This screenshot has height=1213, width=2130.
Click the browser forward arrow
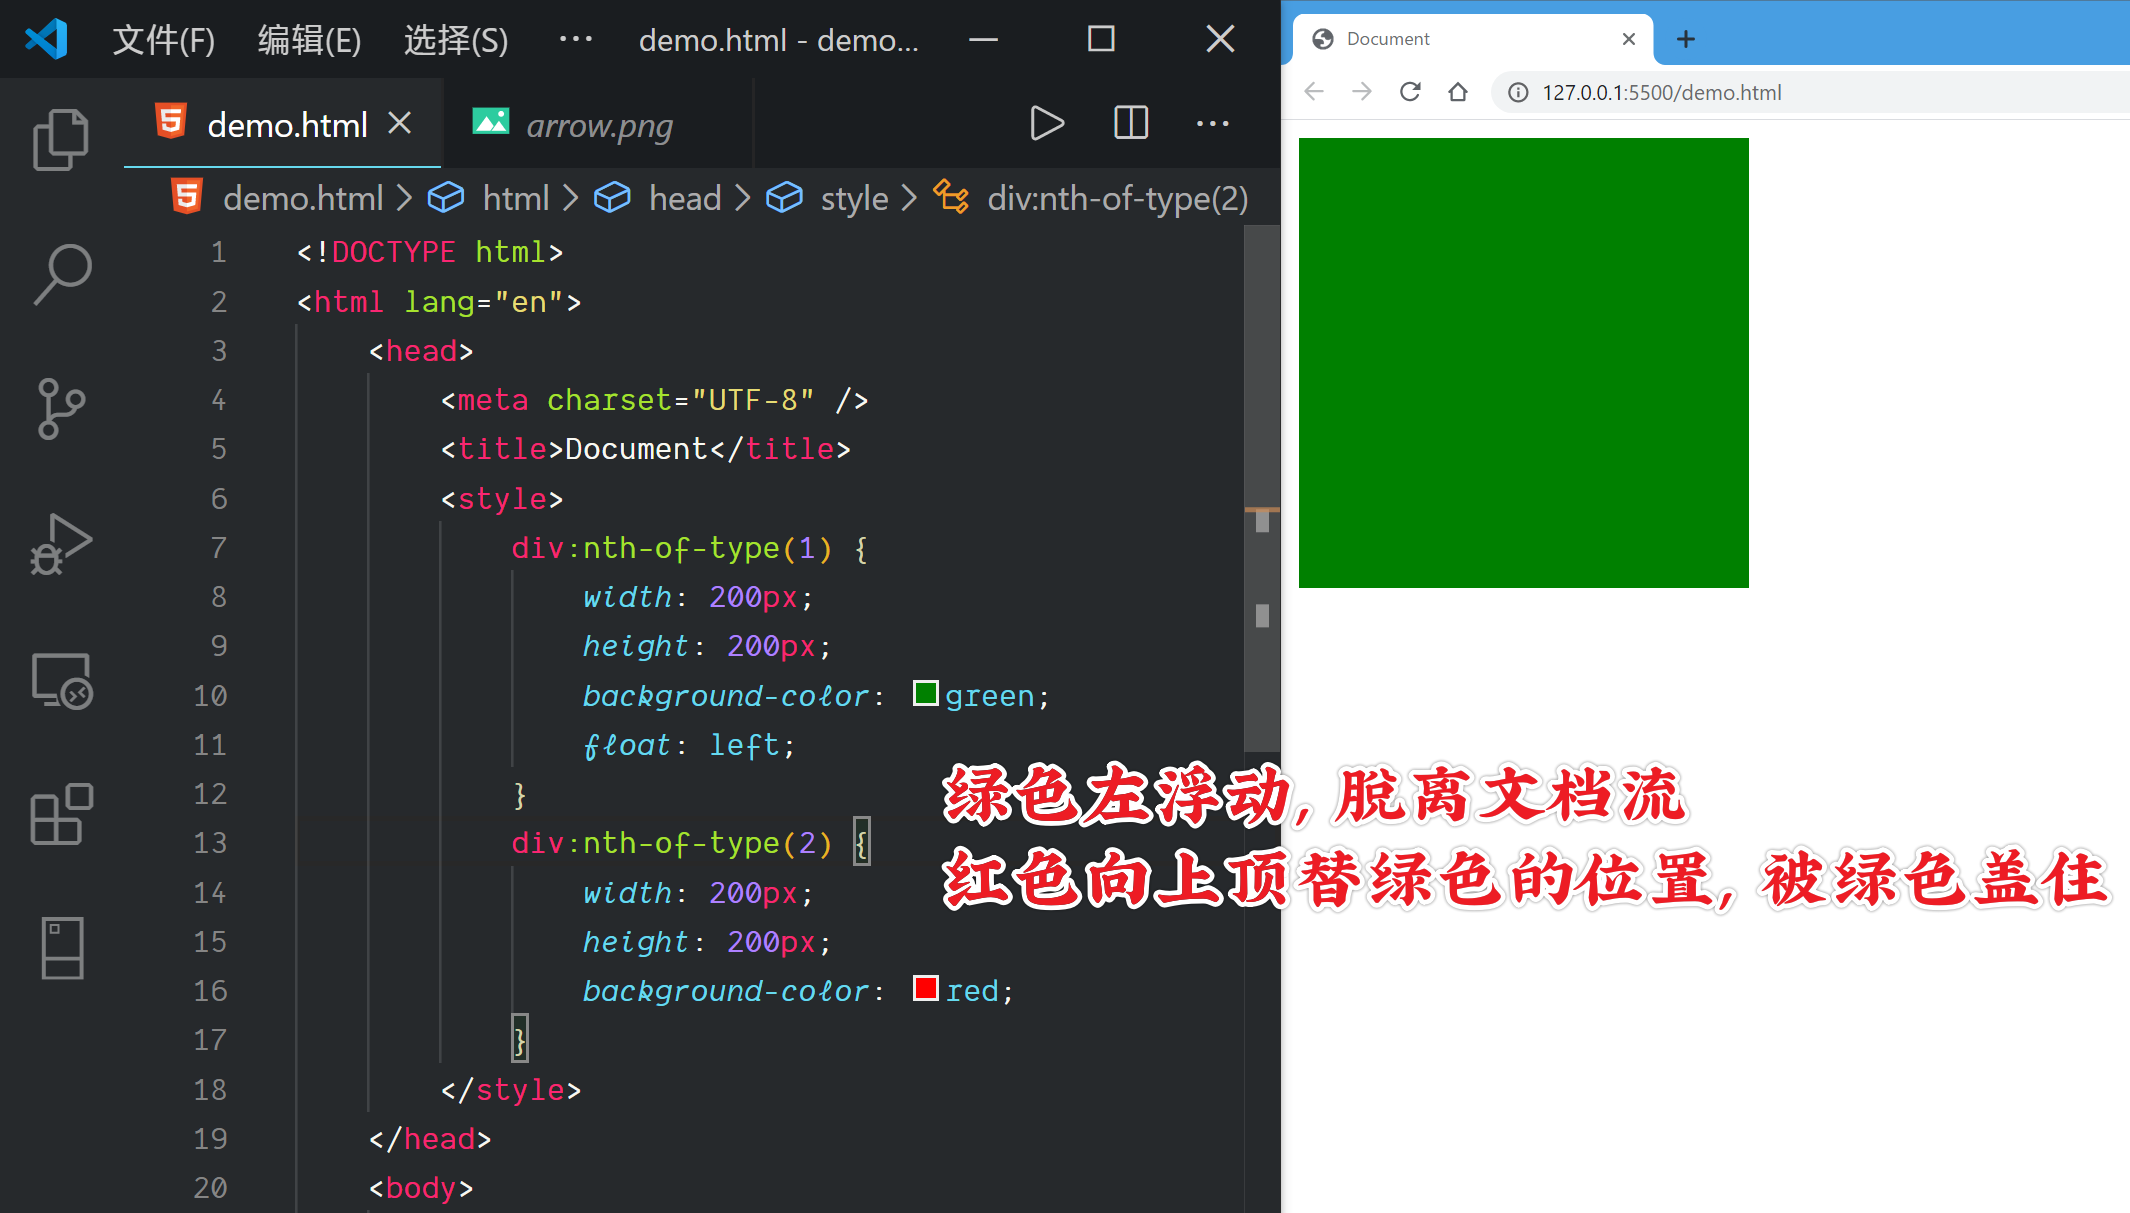pos(1362,92)
